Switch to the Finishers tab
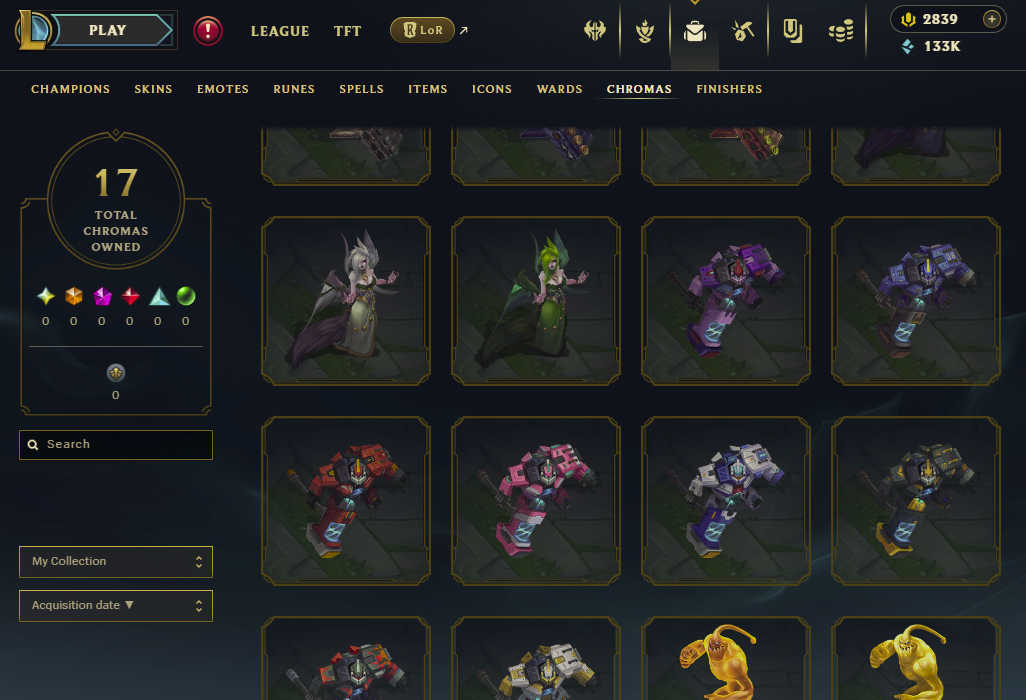1026x700 pixels. 729,89
